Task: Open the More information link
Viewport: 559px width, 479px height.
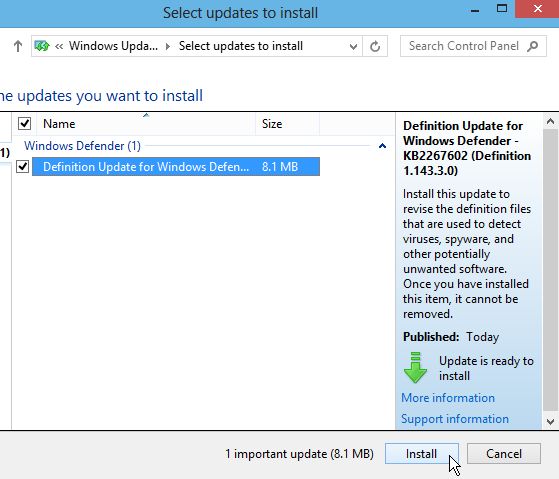Action: (448, 398)
